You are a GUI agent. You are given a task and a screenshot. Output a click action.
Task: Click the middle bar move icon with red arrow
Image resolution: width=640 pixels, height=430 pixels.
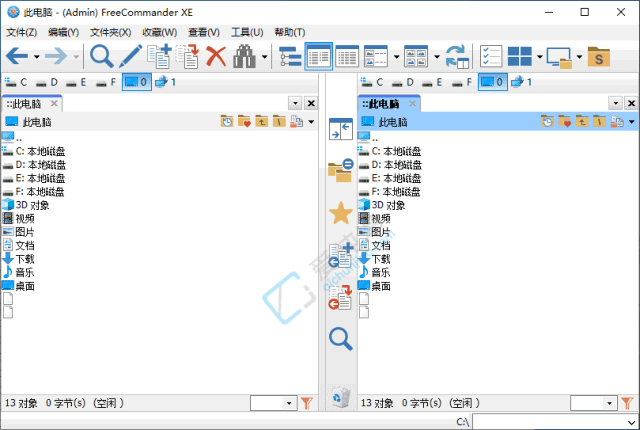coord(340,297)
